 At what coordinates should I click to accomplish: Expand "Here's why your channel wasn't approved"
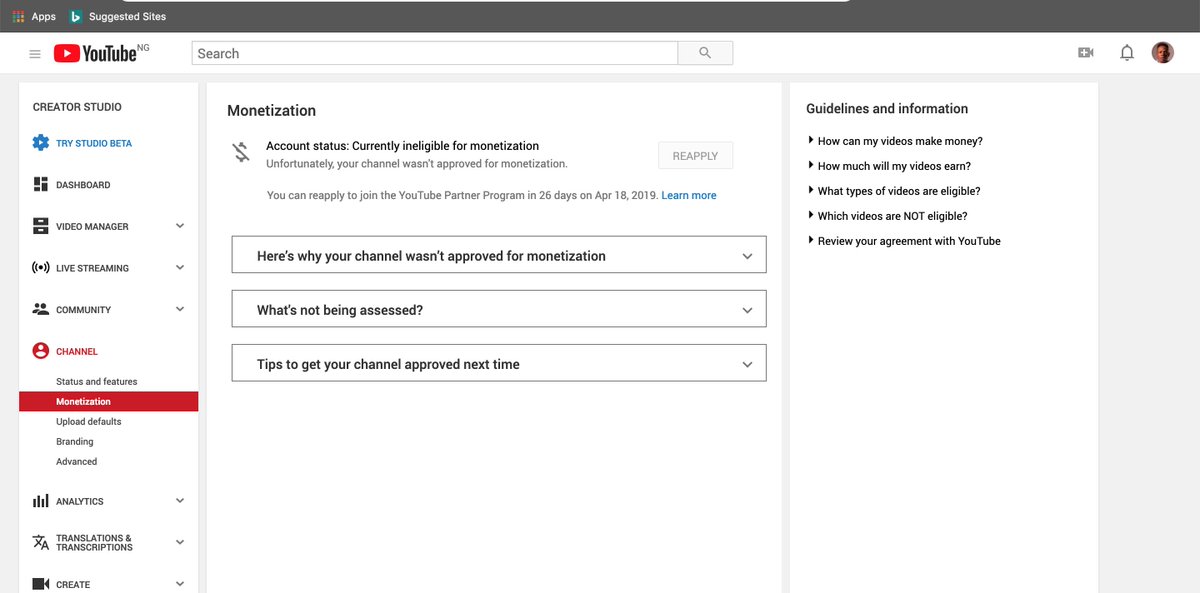[x=499, y=255]
